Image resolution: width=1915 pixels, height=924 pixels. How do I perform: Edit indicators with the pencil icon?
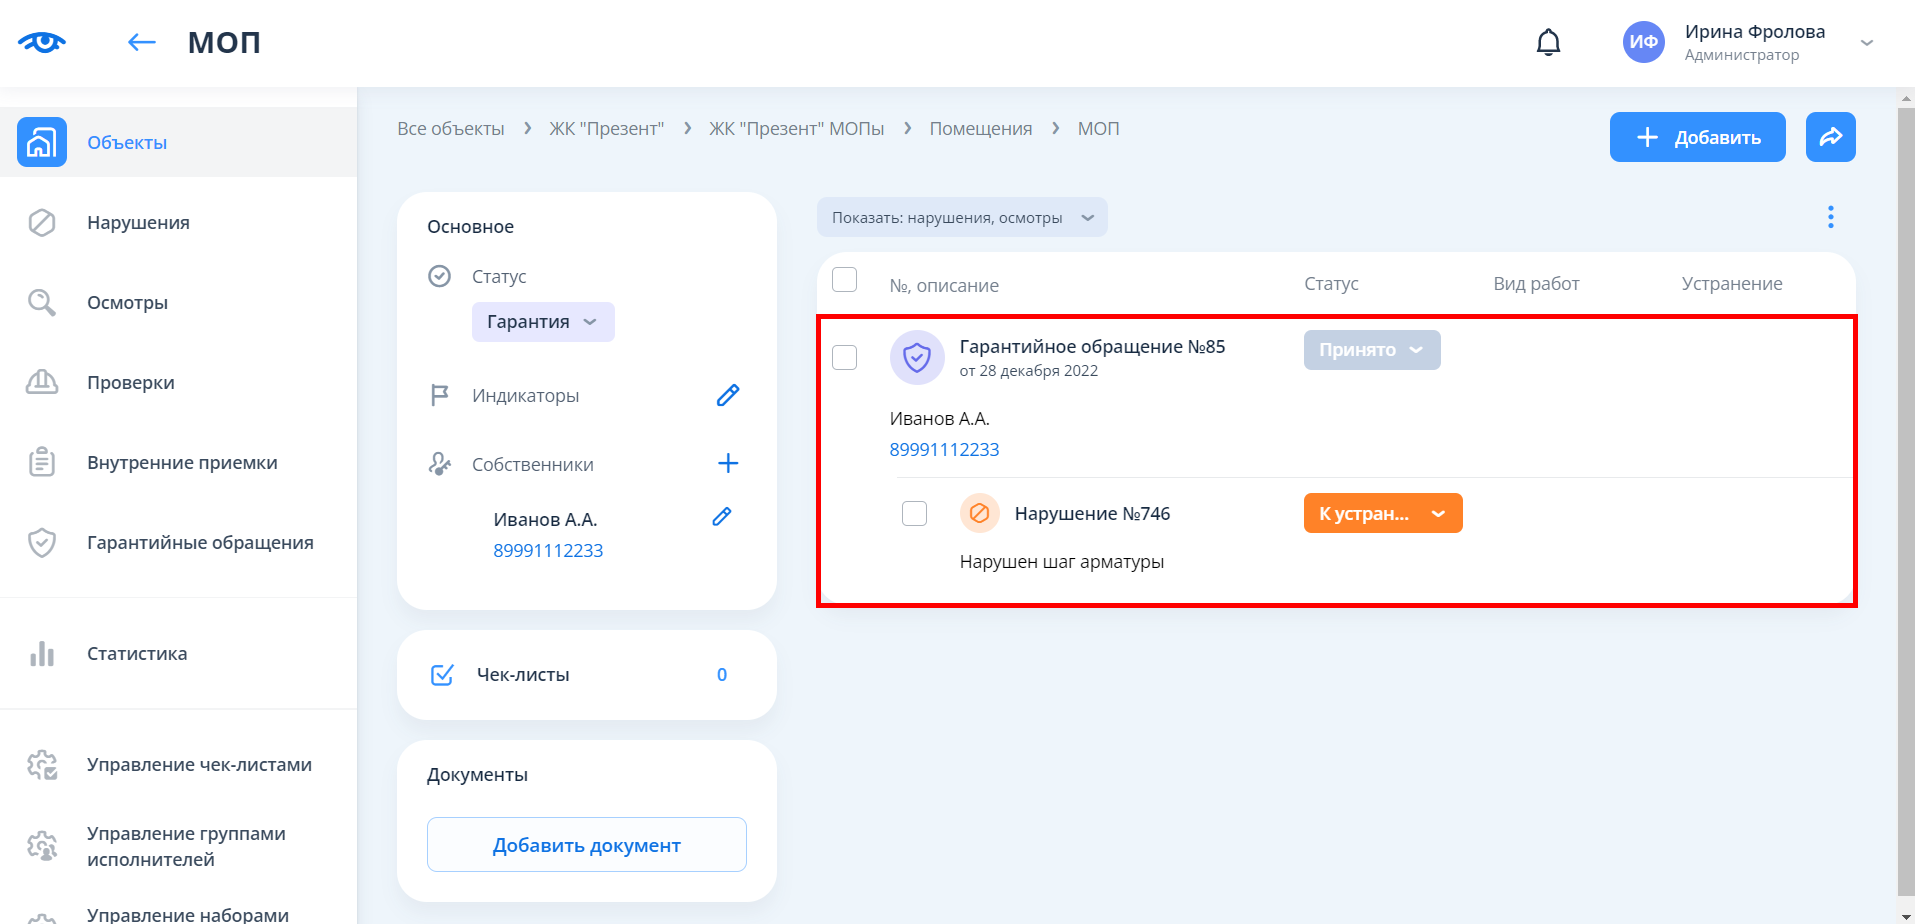[x=728, y=396]
